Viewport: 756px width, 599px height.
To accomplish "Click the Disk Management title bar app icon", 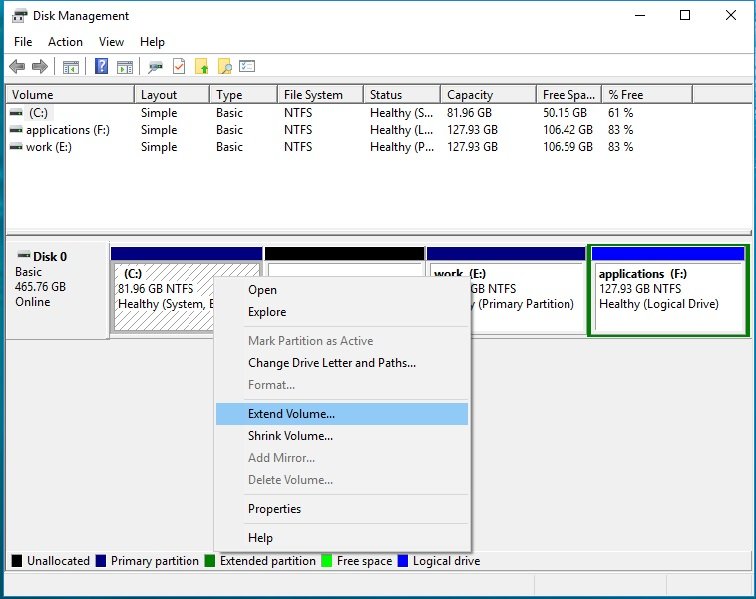I will [x=20, y=15].
